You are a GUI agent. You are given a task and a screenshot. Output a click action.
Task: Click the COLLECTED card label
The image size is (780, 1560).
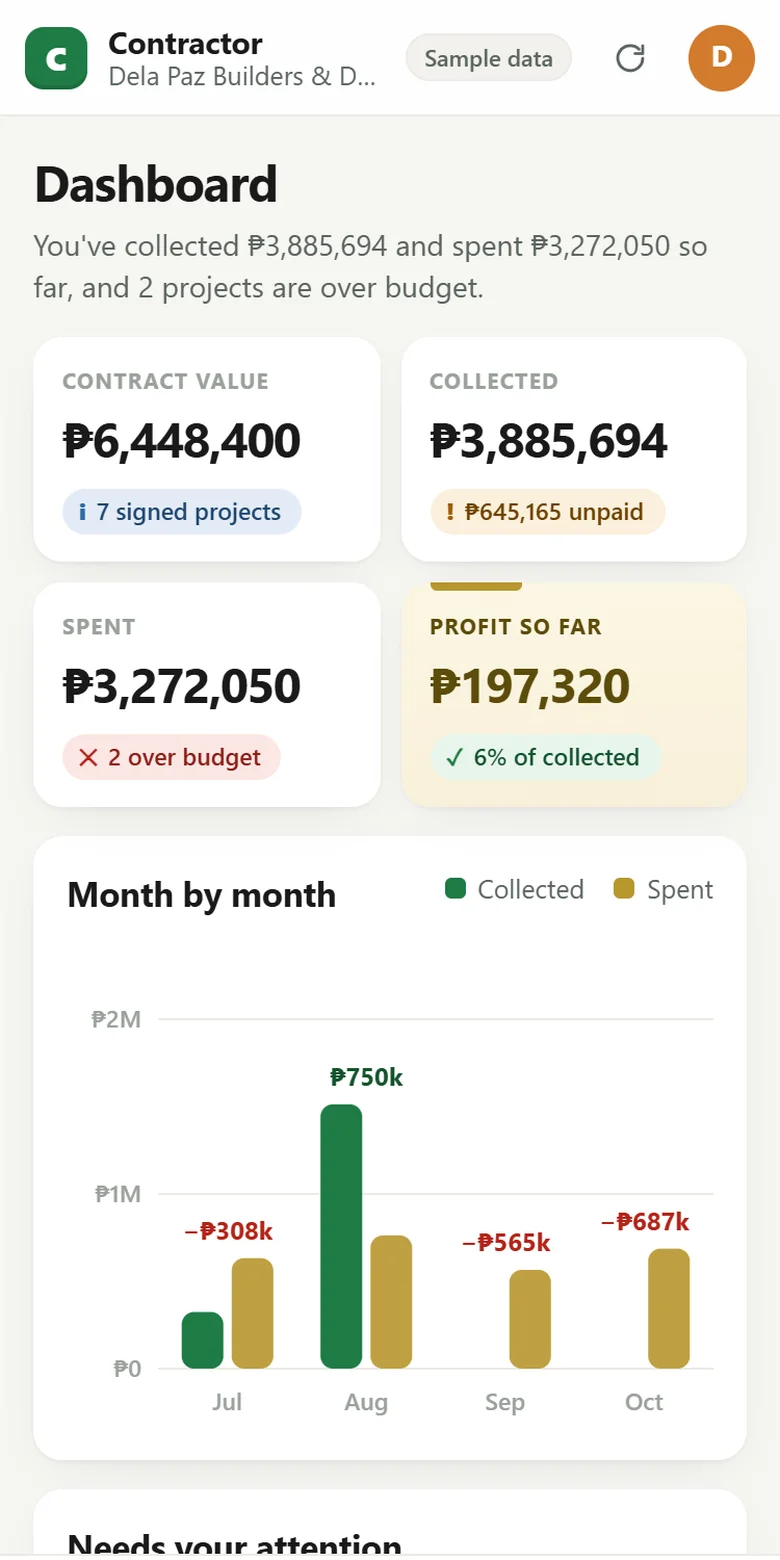[x=494, y=381]
